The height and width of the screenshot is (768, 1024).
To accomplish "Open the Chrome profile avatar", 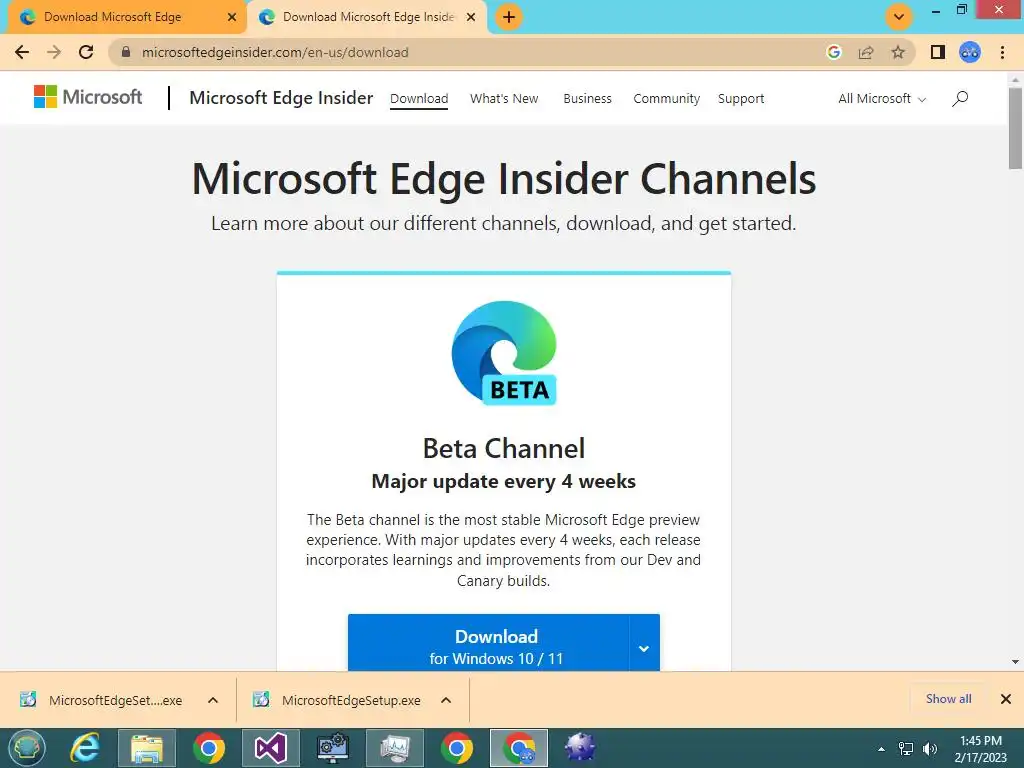I will [x=970, y=52].
